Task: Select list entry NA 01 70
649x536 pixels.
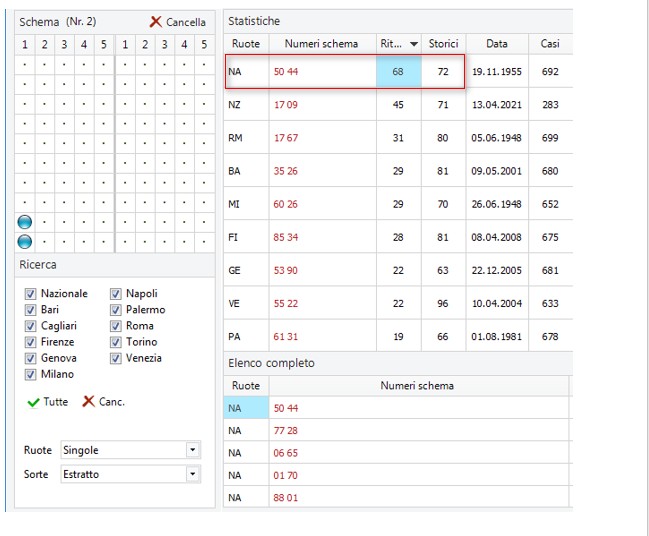Action: click(396, 475)
